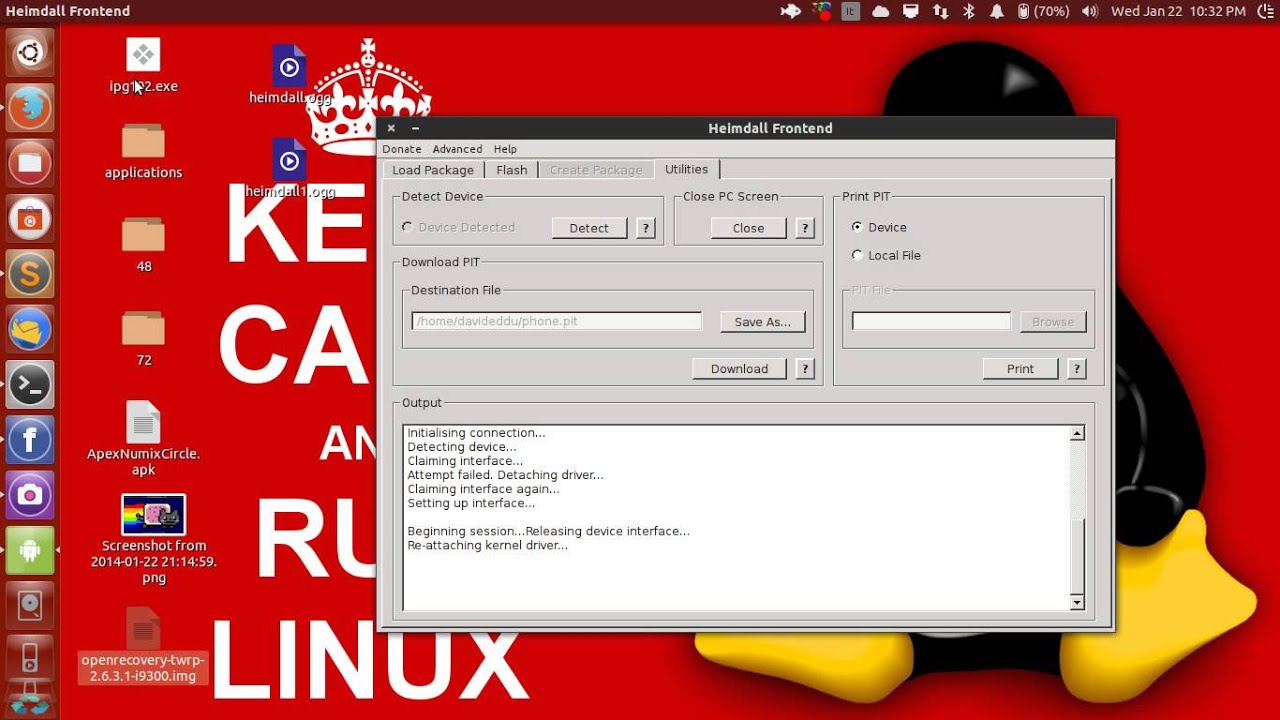Launch Sublime Text from the launcher
Image resolution: width=1280 pixels, height=720 pixels.
[x=29, y=274]
